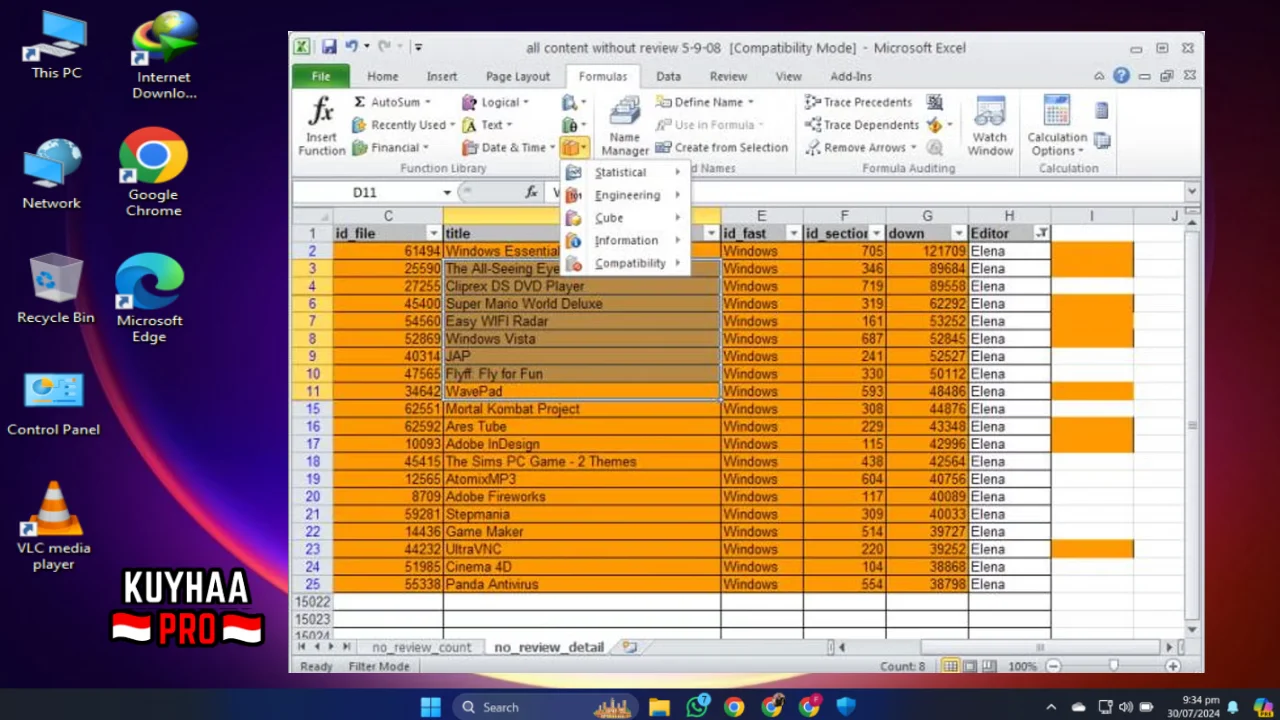This screenshot has height=720, width=1280.
Task: Open the active Editor column filter button
Action: click(1041, 233)
